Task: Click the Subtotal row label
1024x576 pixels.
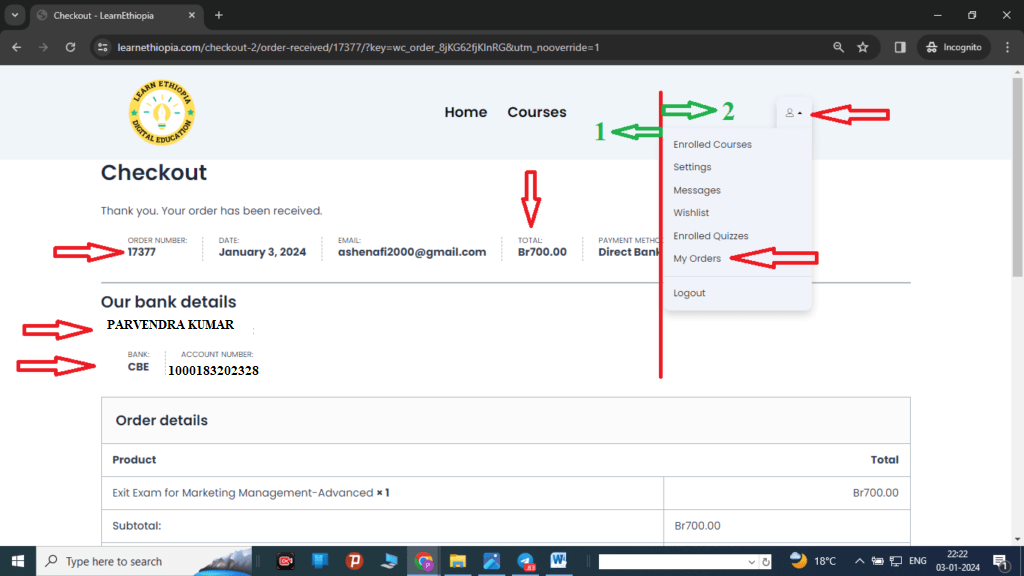Action: coord(136,526)
